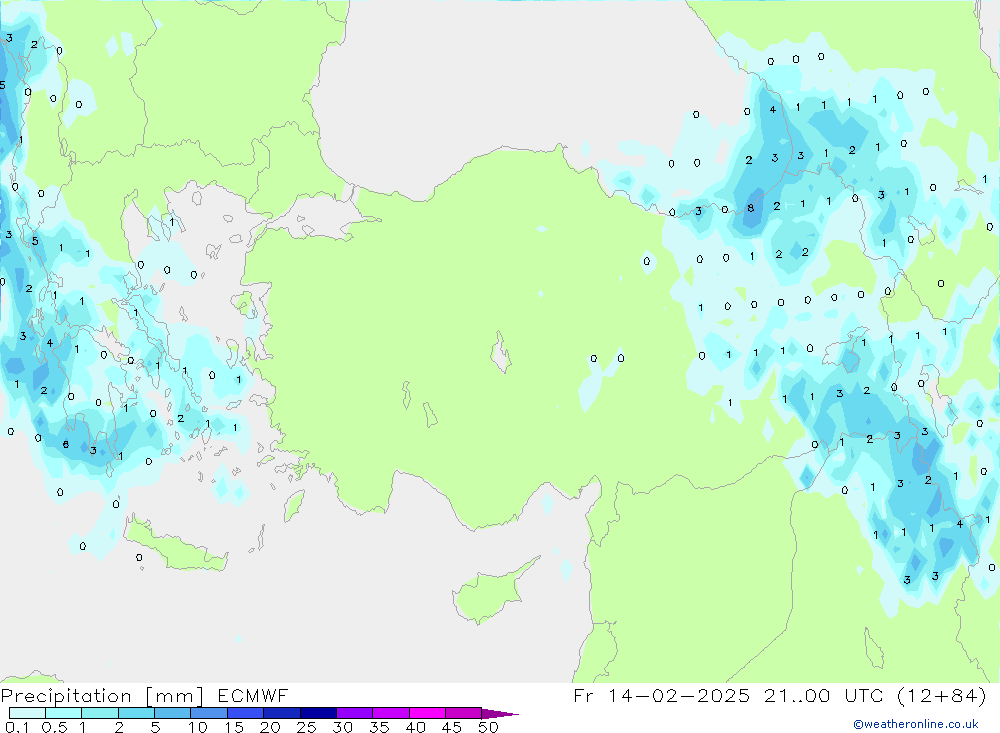Click the 0.5–1 mm legend color box

point(64,713)
